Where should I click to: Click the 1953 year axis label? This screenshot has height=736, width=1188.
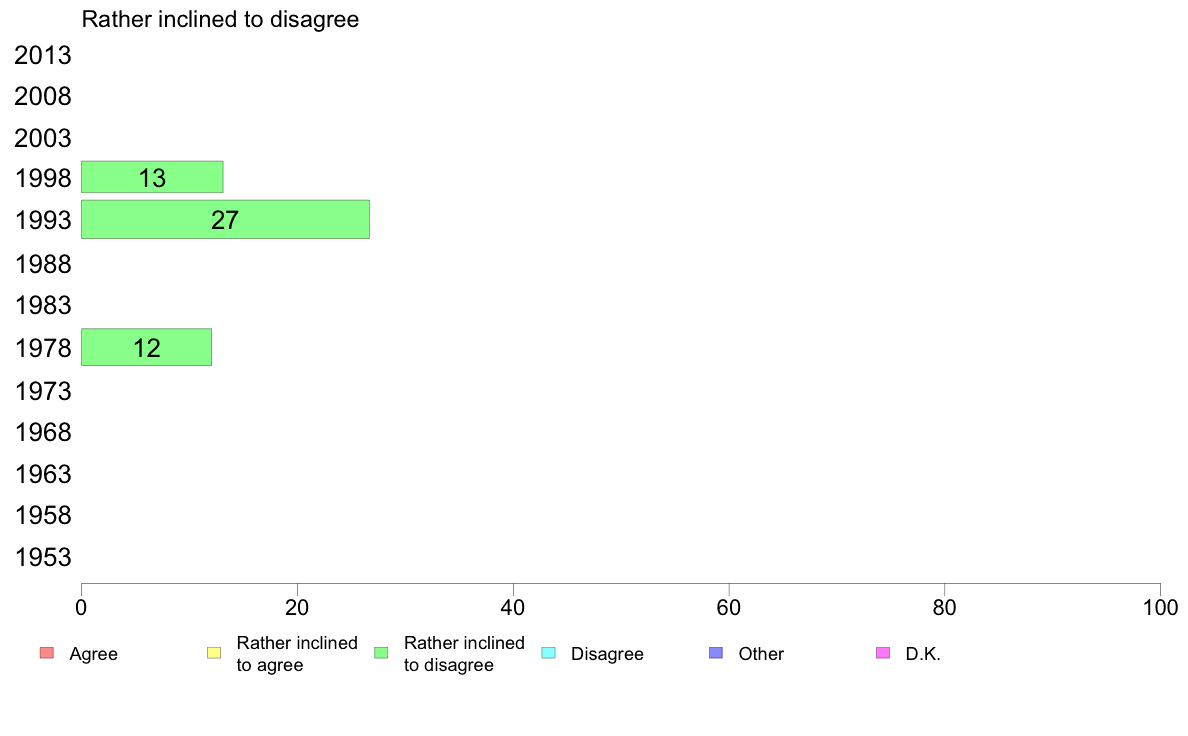[43, 558]
